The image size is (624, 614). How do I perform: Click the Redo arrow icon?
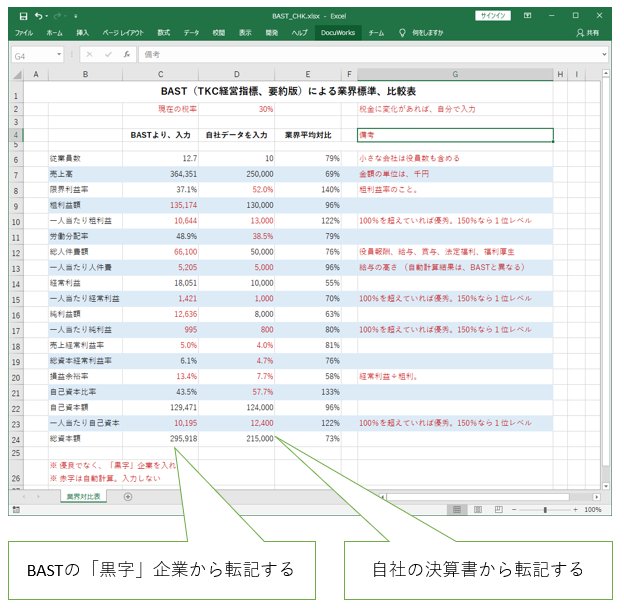tap(58, 16)
